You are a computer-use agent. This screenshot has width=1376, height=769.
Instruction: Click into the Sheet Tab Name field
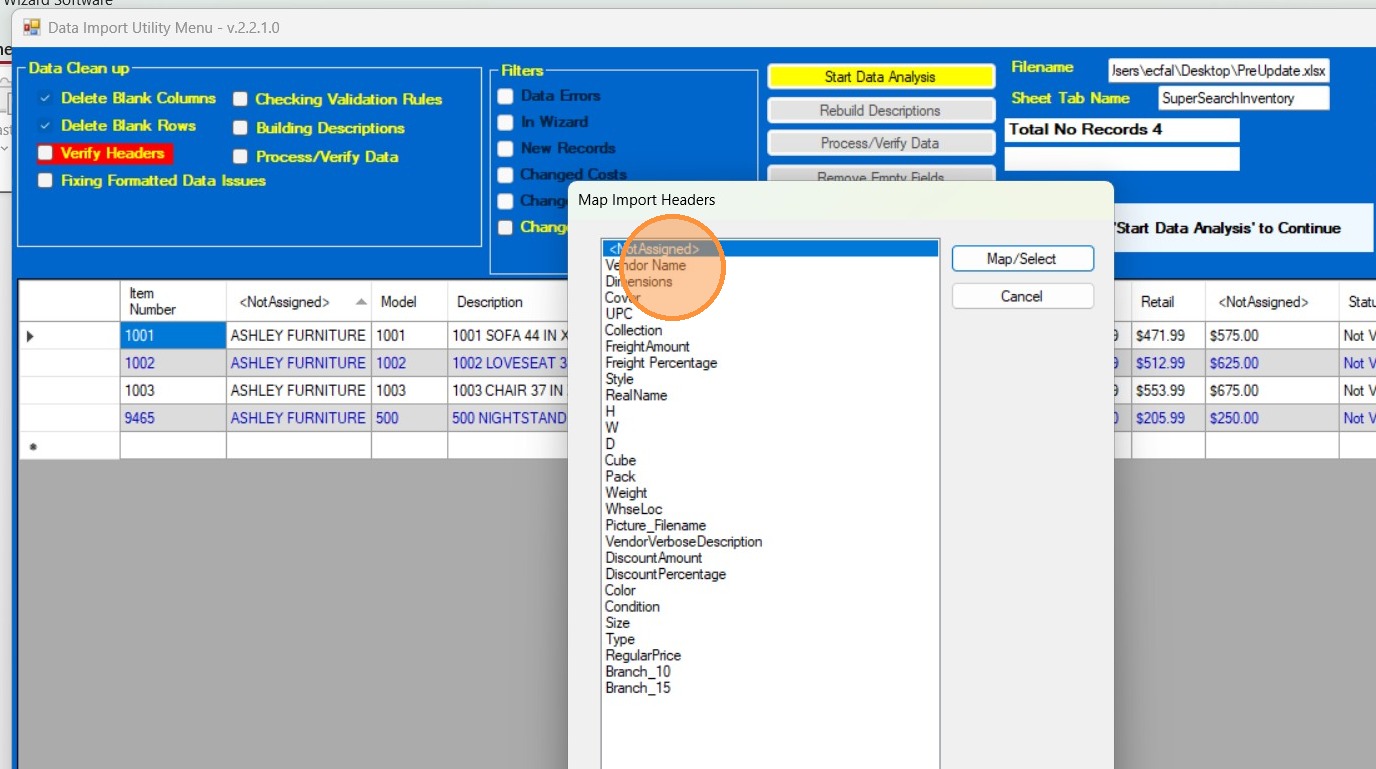pyautogui.click(x=1243, y=98)
